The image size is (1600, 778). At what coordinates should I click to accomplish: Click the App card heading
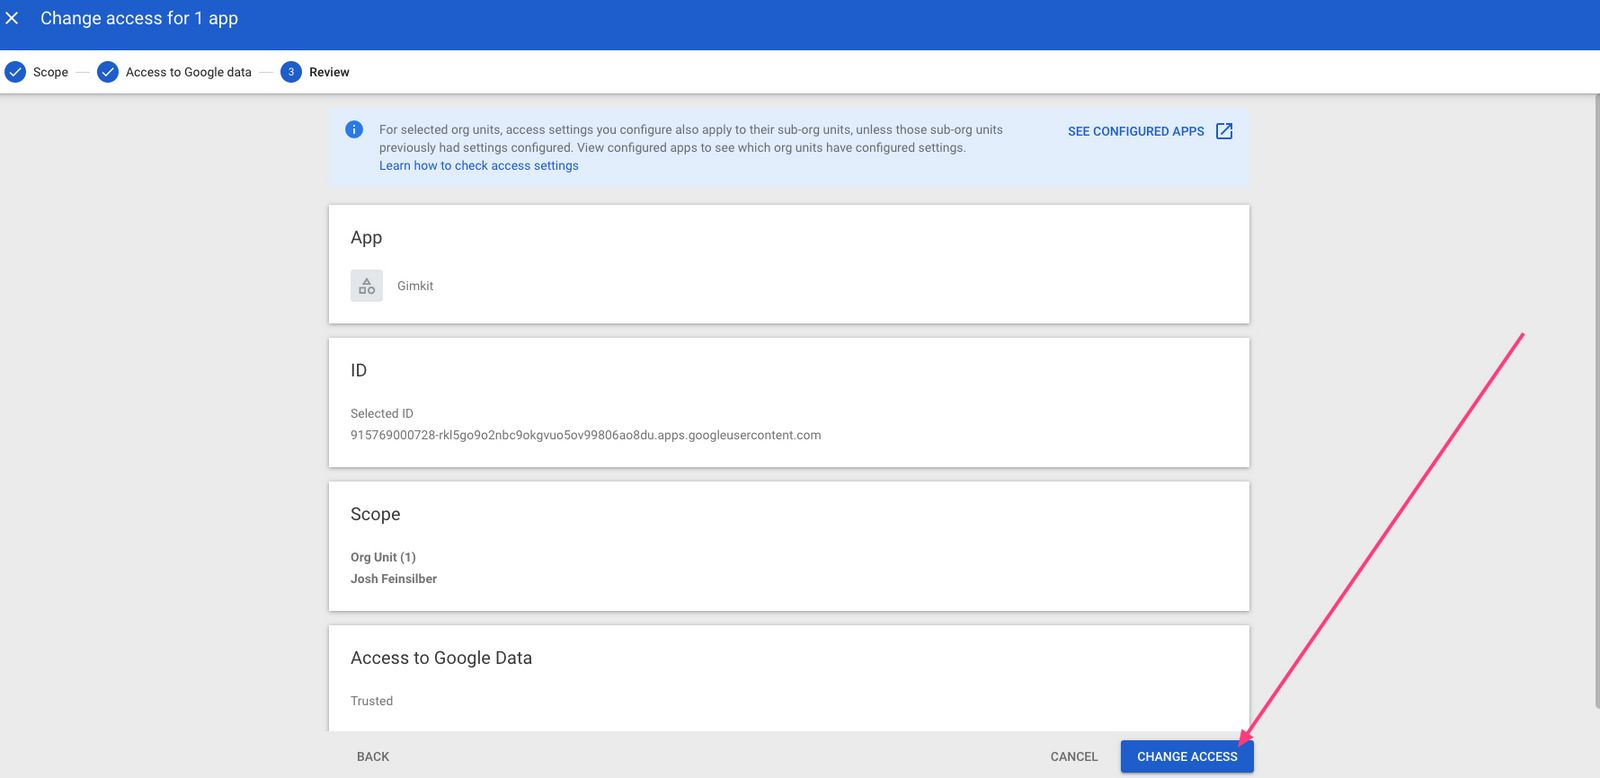coord(366,238)
